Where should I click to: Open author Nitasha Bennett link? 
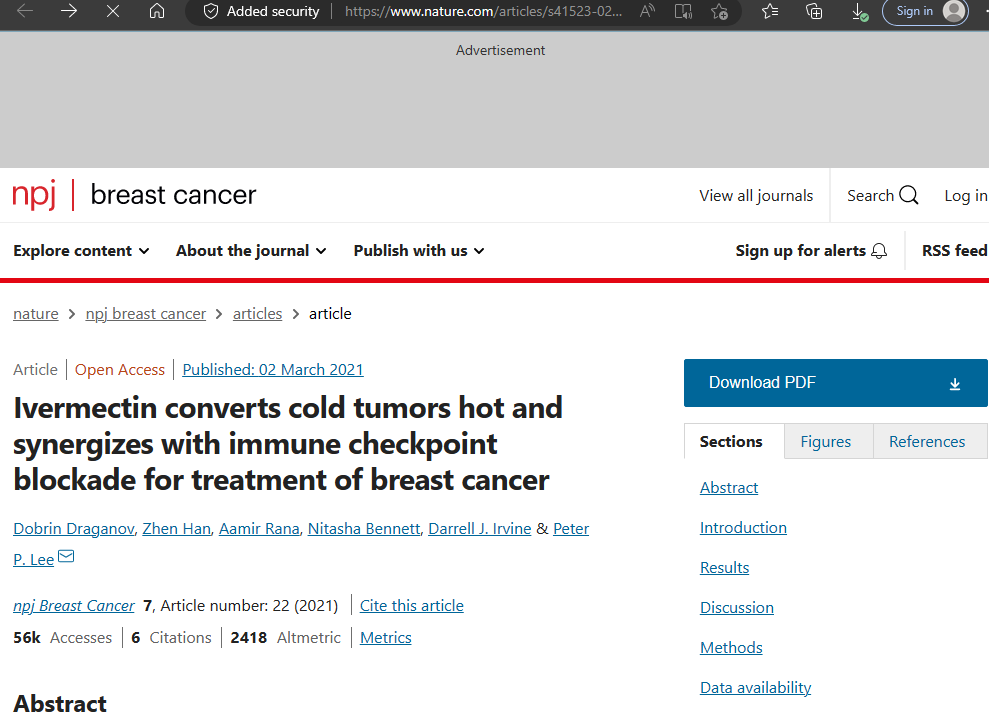pyautogui.click(x=364, y=529)
